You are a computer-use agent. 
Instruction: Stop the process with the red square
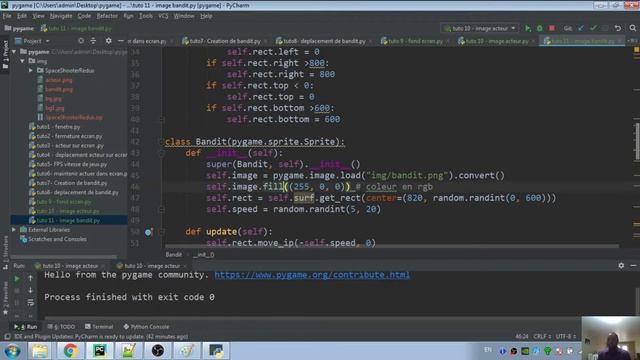tap(552, 28)
